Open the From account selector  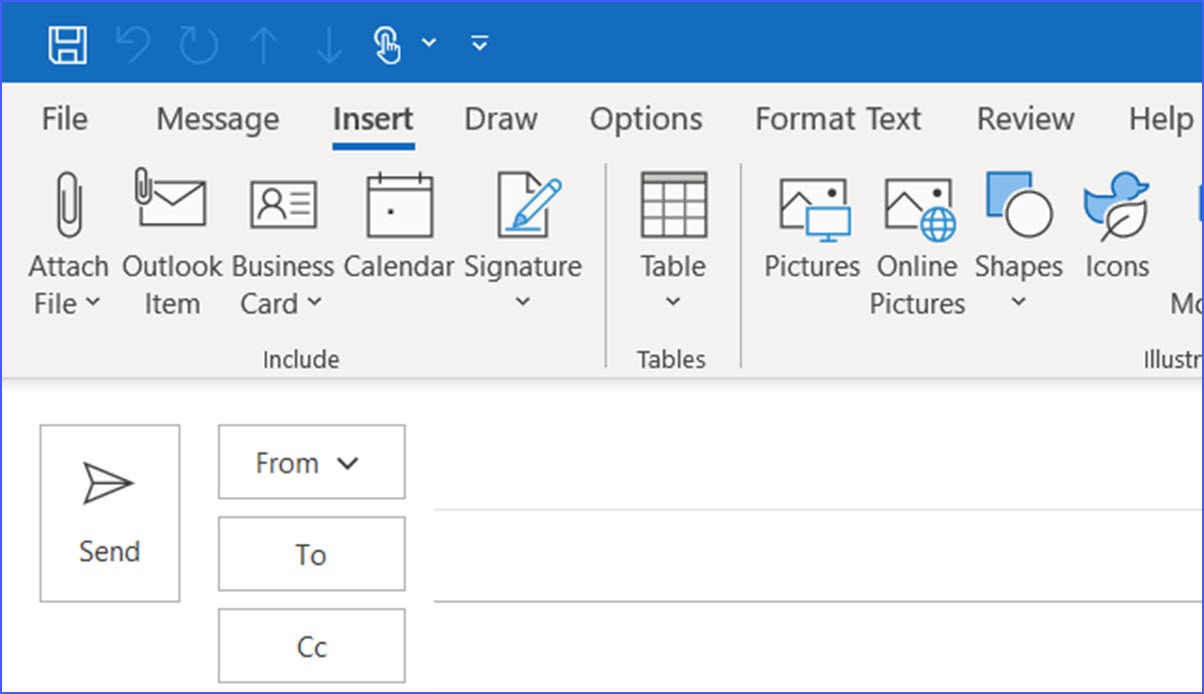coord(310,462)
